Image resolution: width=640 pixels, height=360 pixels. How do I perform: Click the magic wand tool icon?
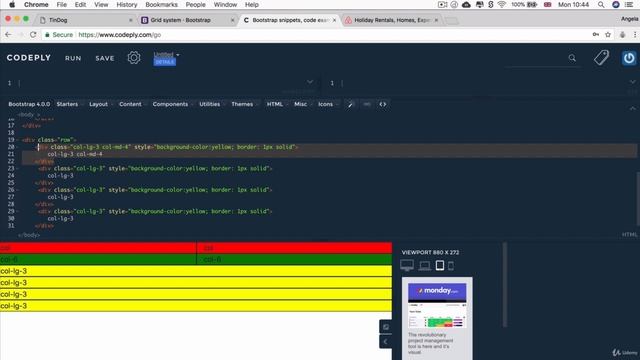[x=350, y=104]
